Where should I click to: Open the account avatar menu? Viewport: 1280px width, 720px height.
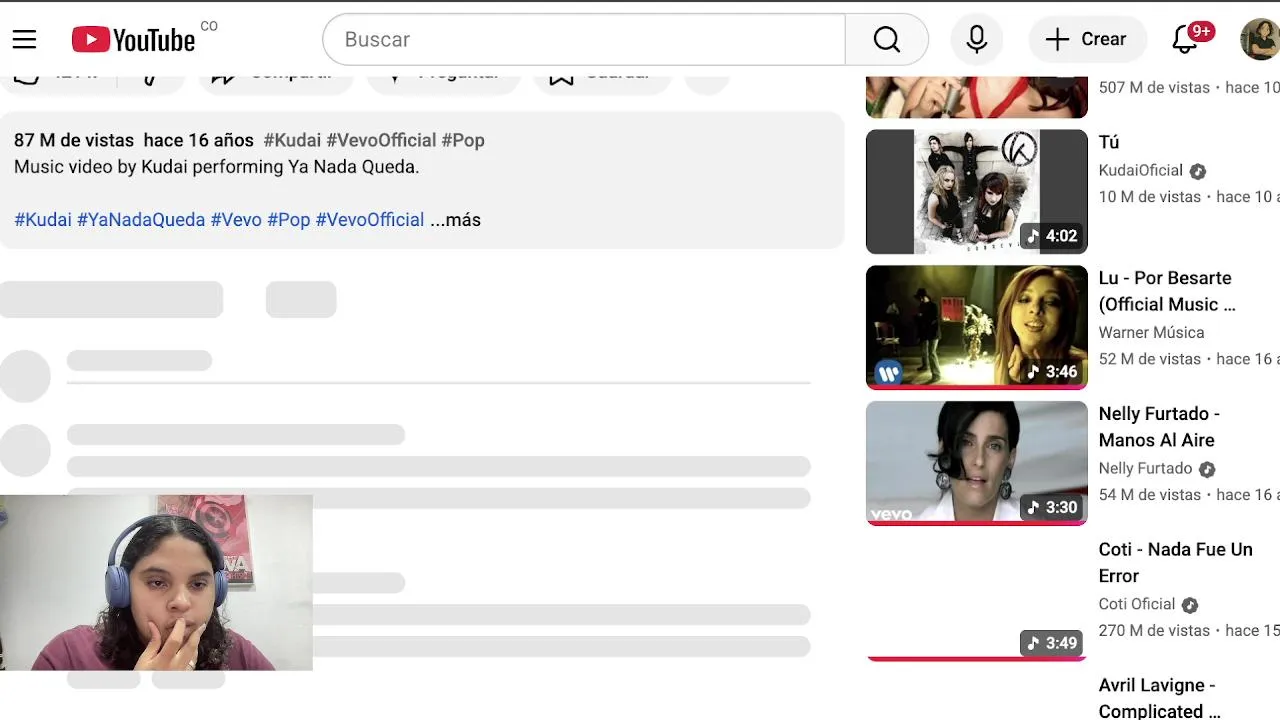click(1259, 39)
